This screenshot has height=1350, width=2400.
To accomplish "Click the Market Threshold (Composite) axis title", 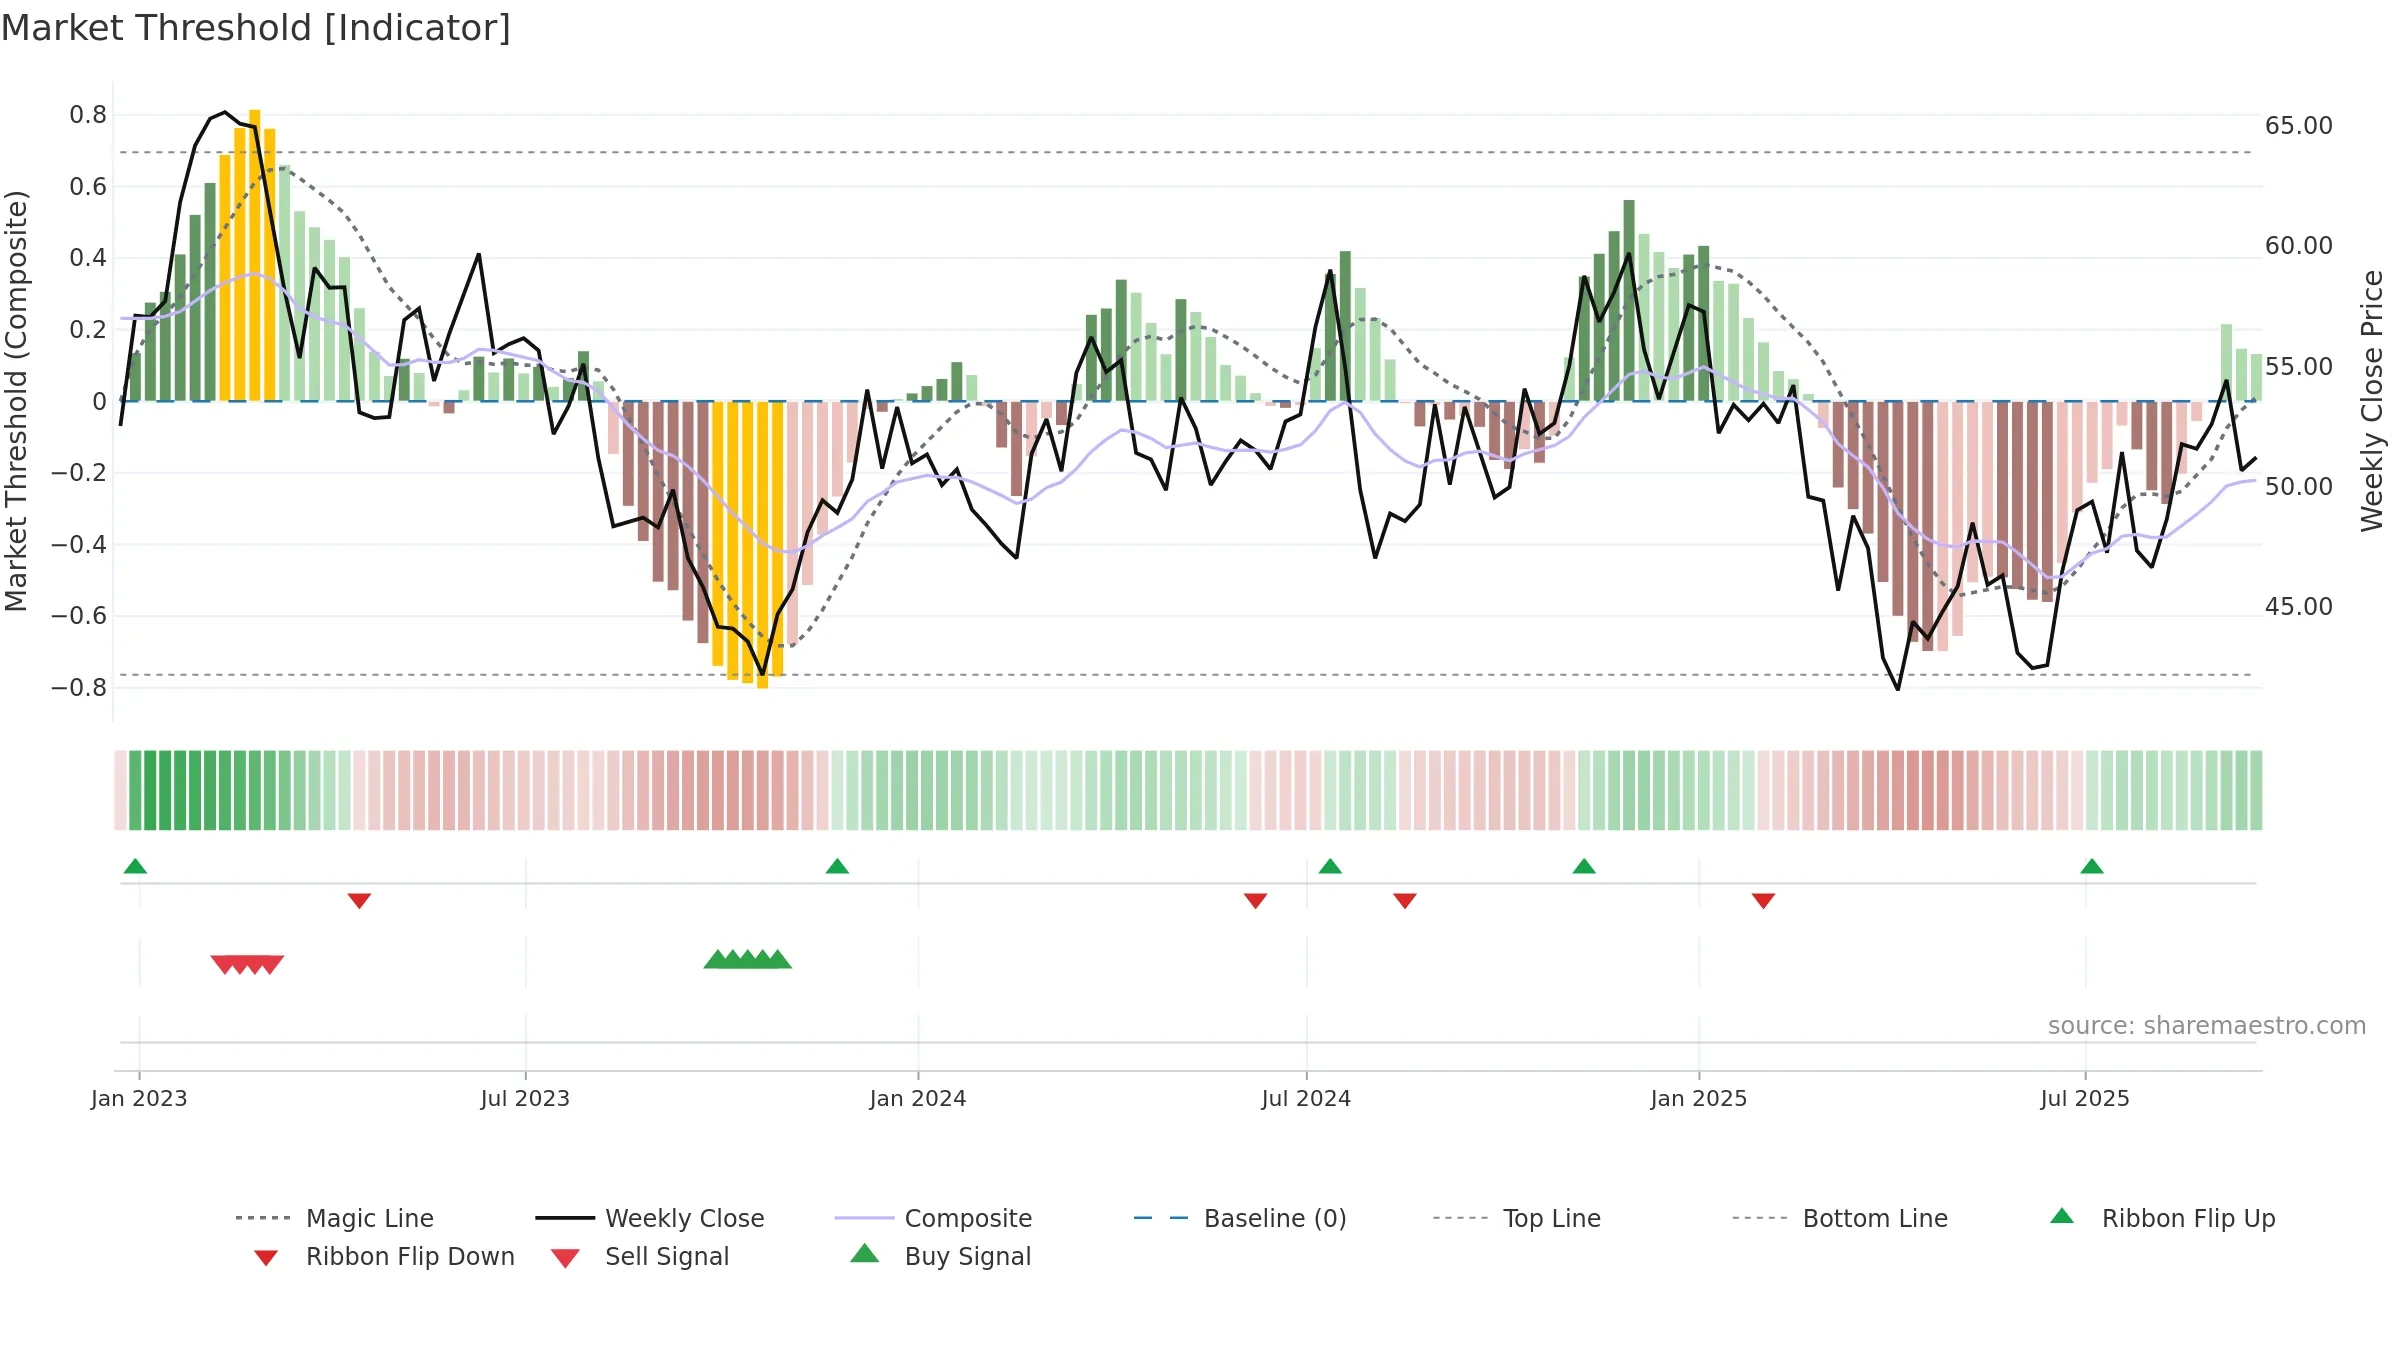I will (x=16, y=401).
